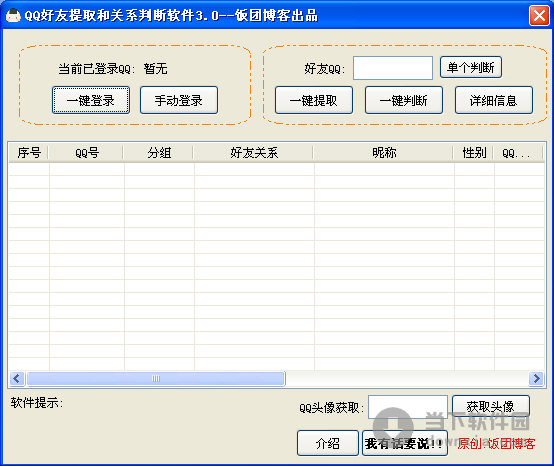Click the 单个判断 button
The image size is (554, 466).
(471, 67)
